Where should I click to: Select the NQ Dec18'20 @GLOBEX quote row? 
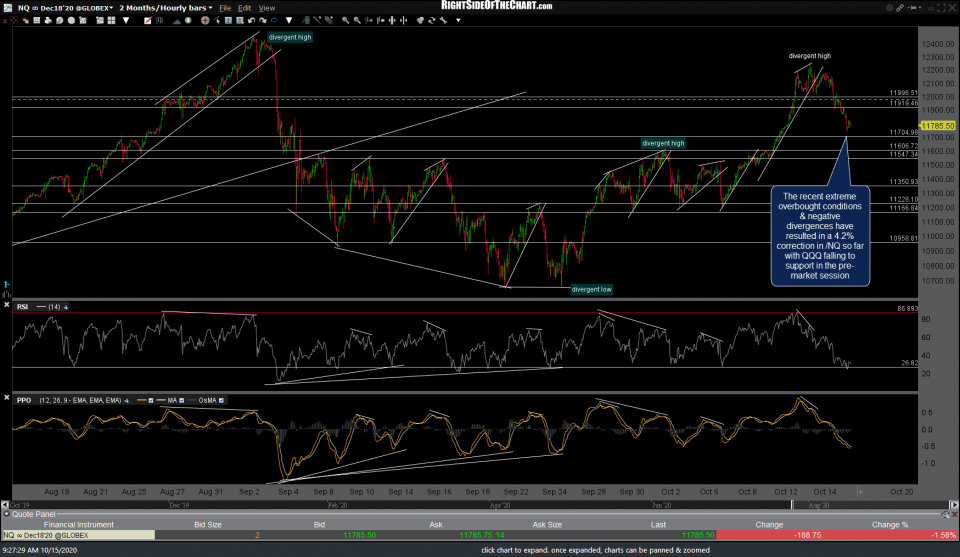479,535
